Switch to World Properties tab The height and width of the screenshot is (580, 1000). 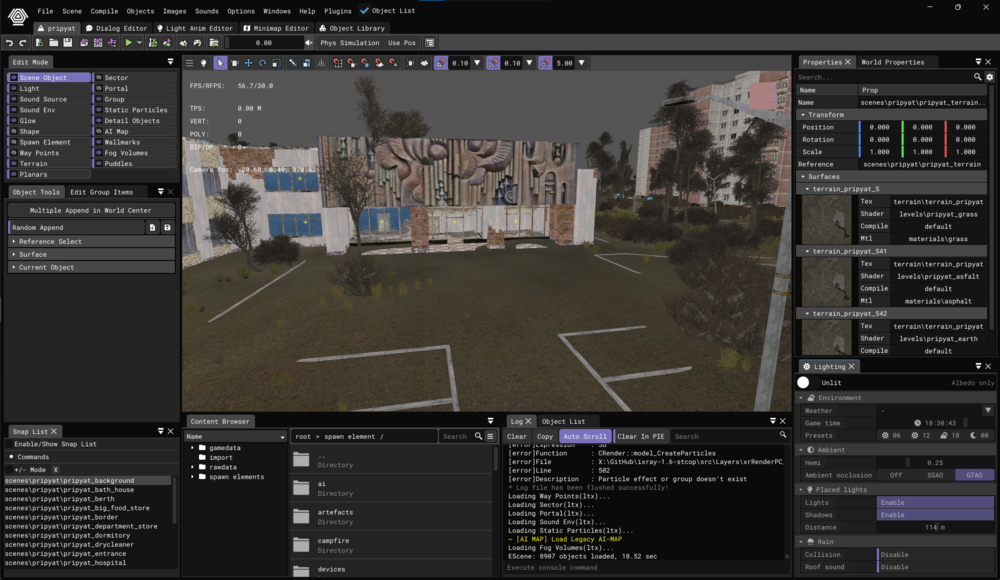coord(892,62)
